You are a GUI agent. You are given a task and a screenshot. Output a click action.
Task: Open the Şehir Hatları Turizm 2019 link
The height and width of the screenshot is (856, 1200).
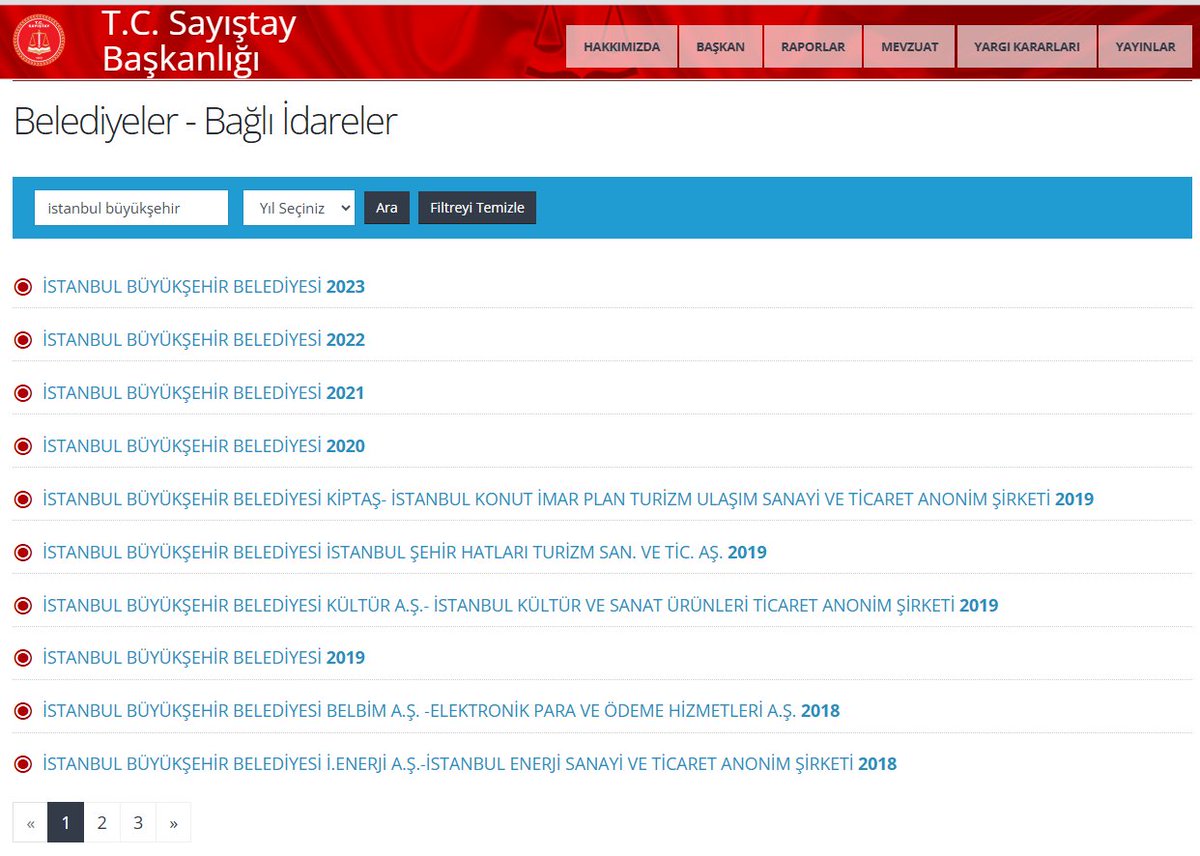click(405, 552)
